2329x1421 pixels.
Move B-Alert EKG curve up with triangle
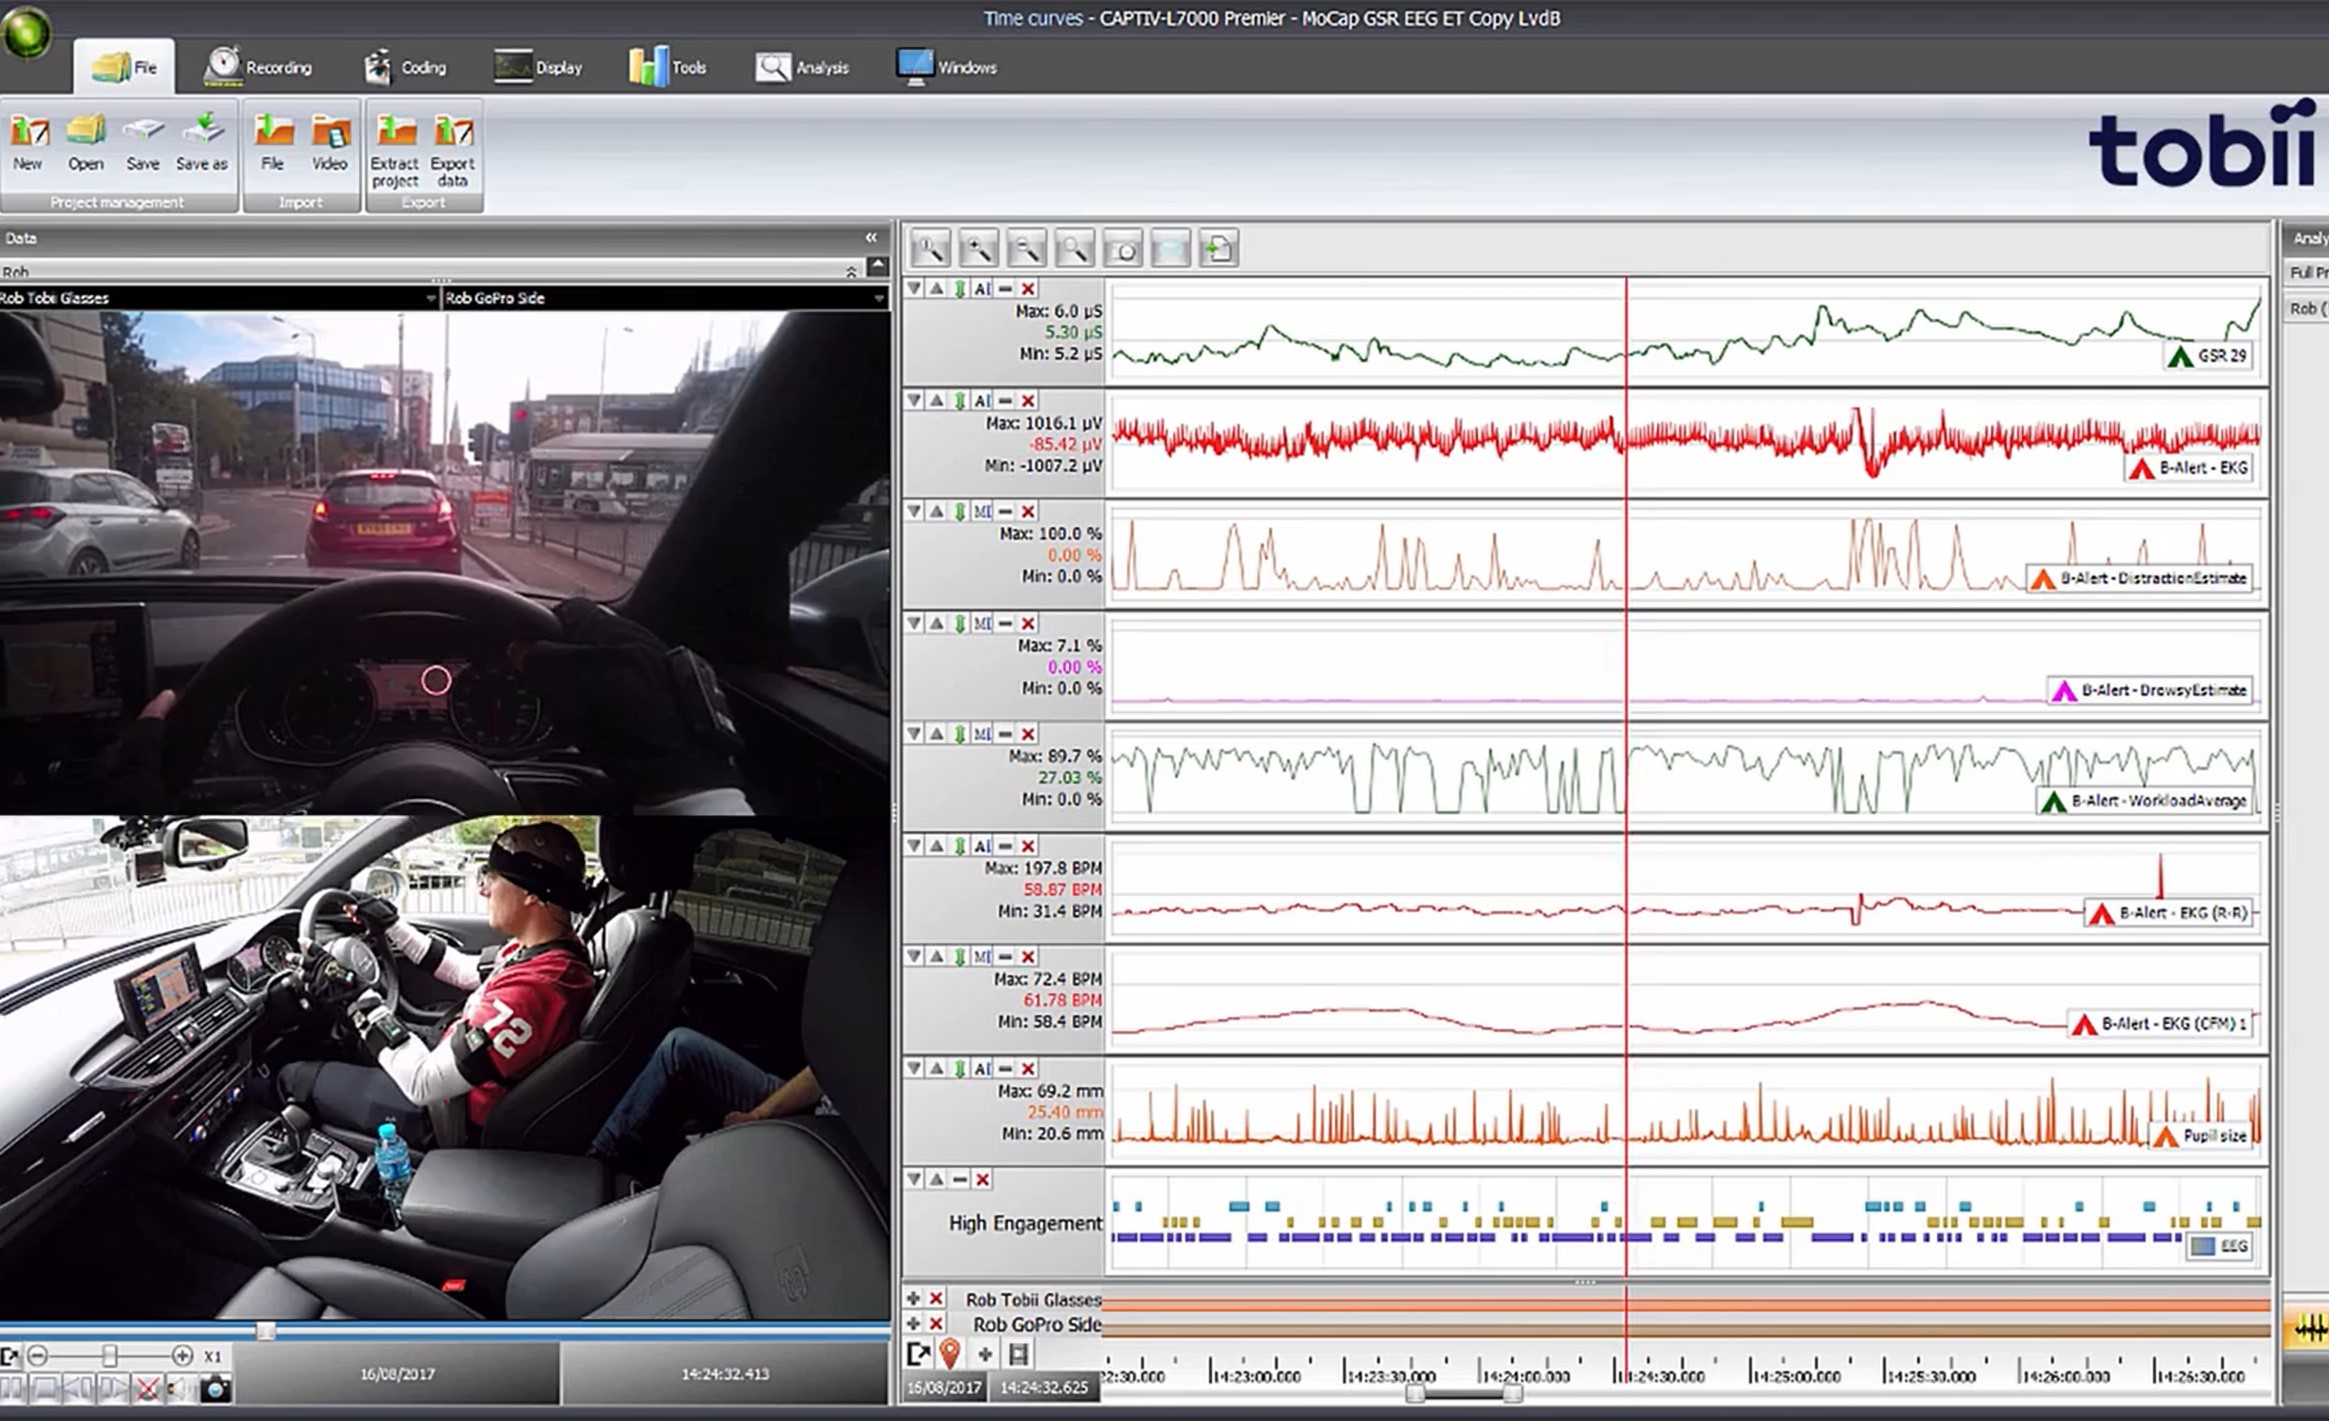[x=936, y=401]
